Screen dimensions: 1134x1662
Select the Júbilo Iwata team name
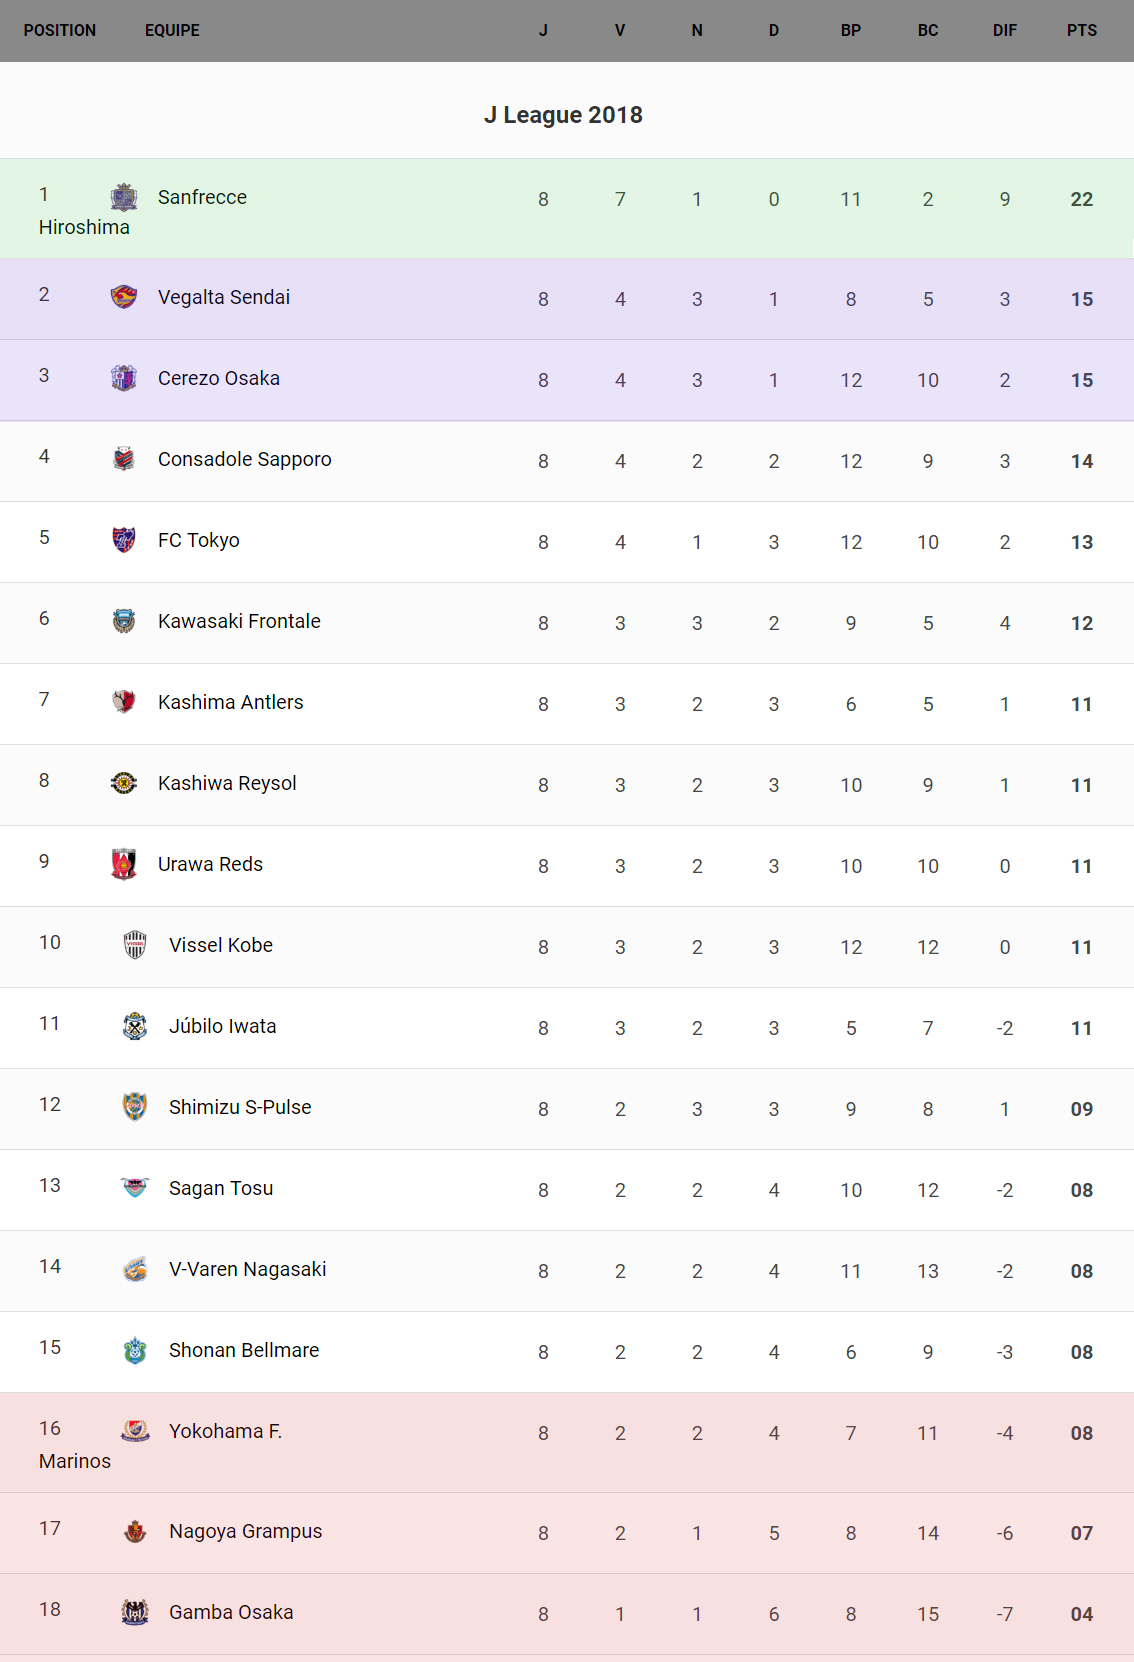[x=222, y=1026]
